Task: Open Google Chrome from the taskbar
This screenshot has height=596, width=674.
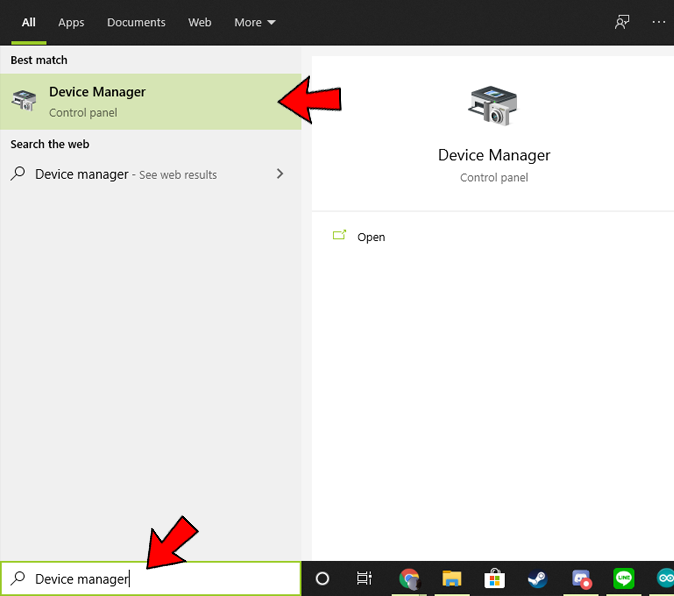Action: point(409,578)
